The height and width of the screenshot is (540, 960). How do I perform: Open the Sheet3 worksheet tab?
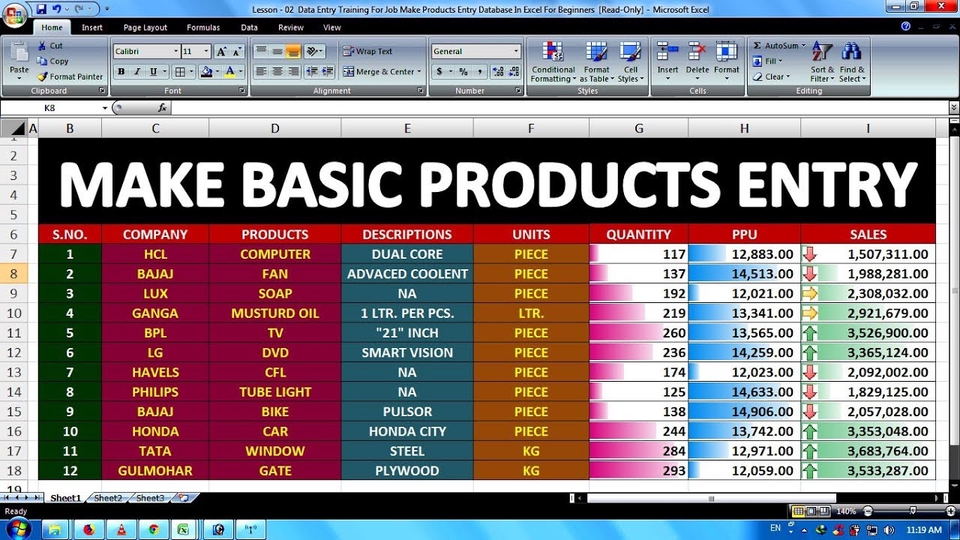click(150, 498)
